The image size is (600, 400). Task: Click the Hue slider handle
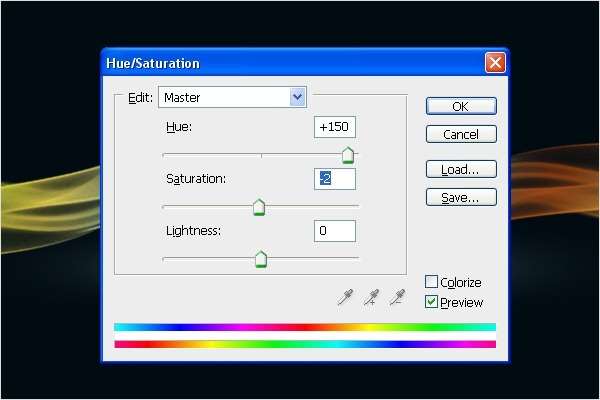[347, 155]
